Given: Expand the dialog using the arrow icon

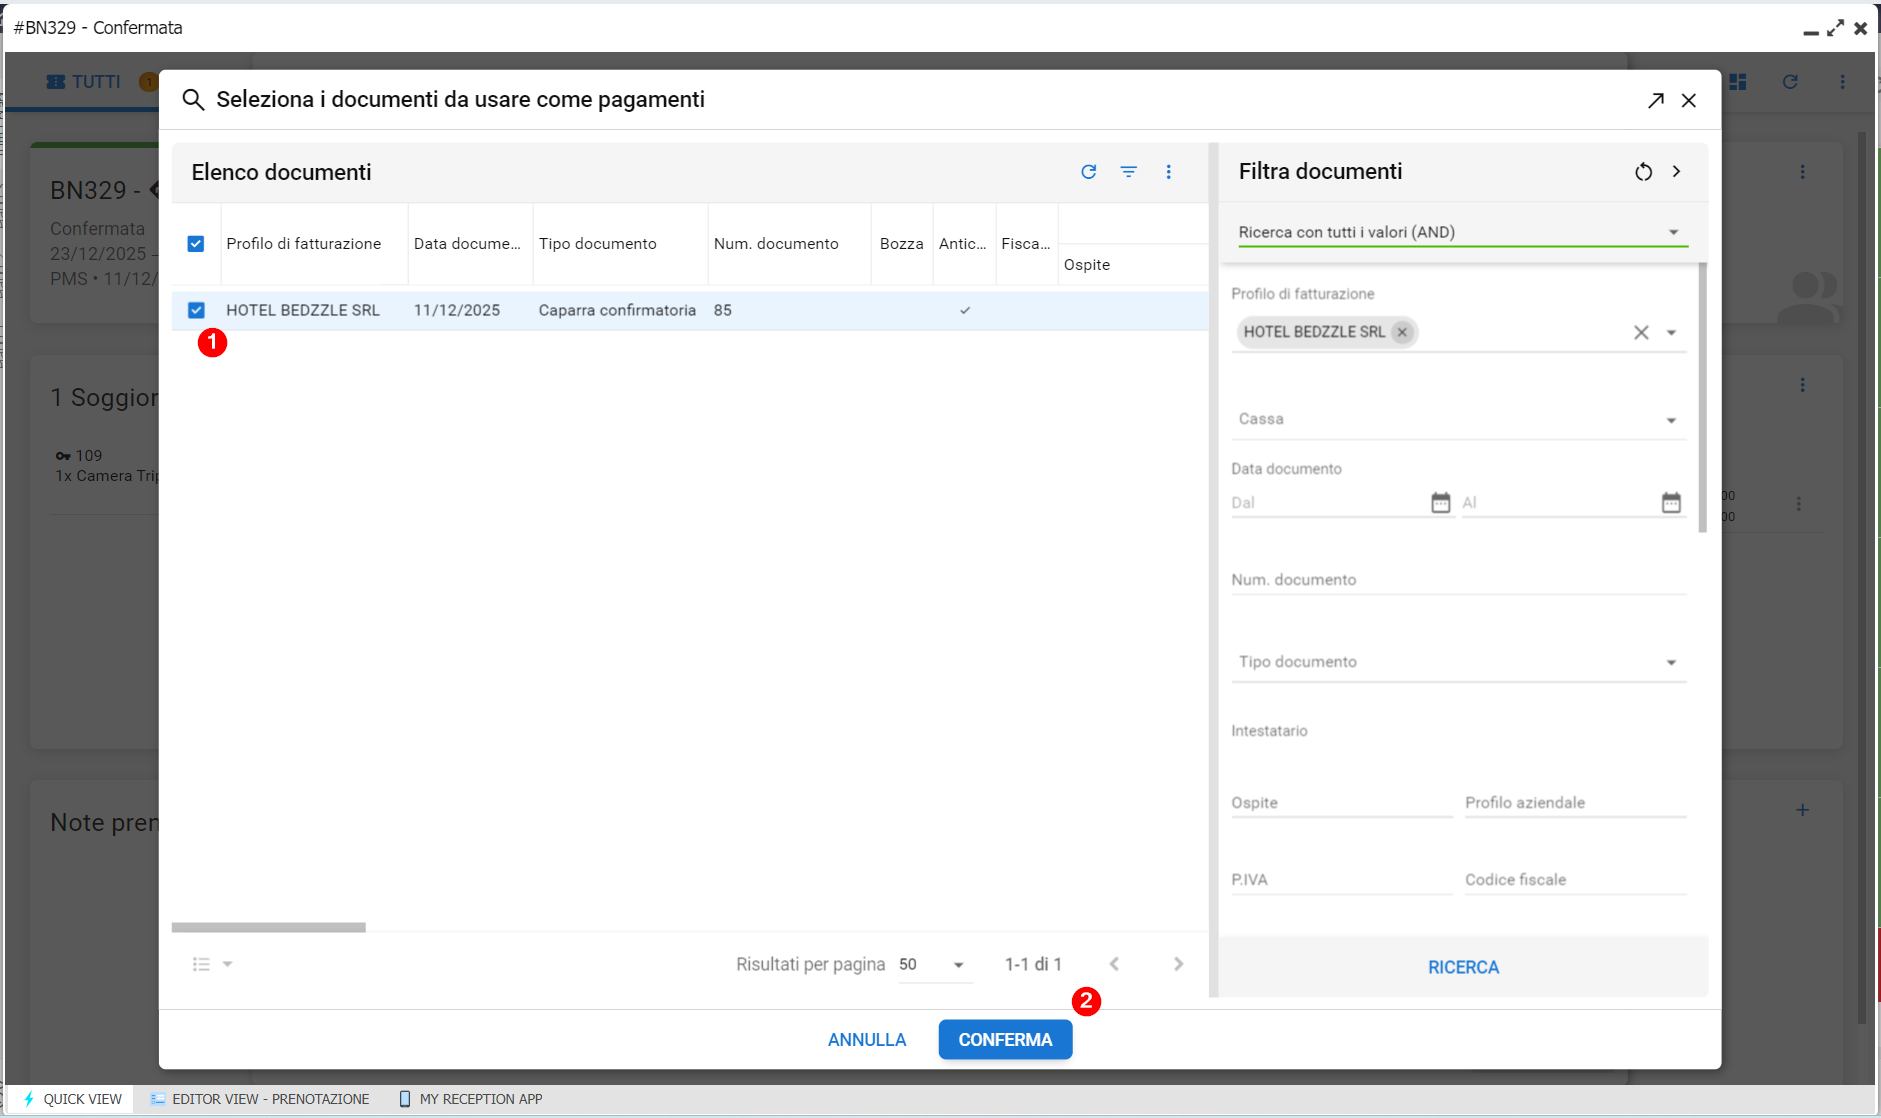Looking at the screenshot, I should point(1655,100).
